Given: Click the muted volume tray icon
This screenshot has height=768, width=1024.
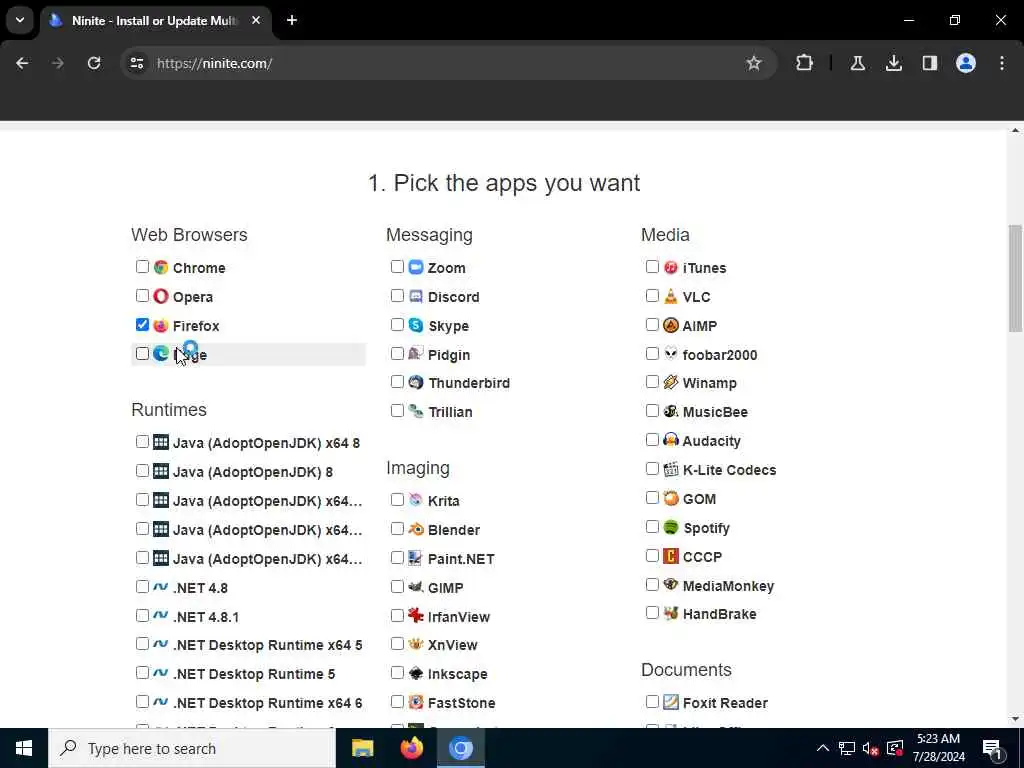Looking at the screenshot, I should [x=870, y=748].
